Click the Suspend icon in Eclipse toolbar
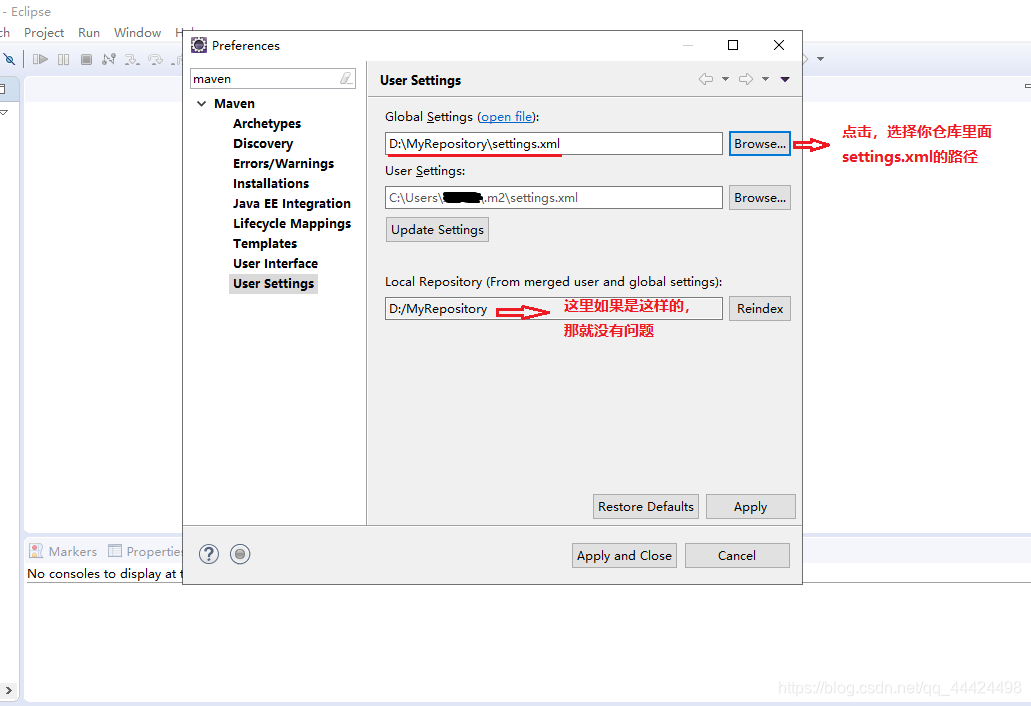The width and height of the screenshot is (1031, 706). 63,59
